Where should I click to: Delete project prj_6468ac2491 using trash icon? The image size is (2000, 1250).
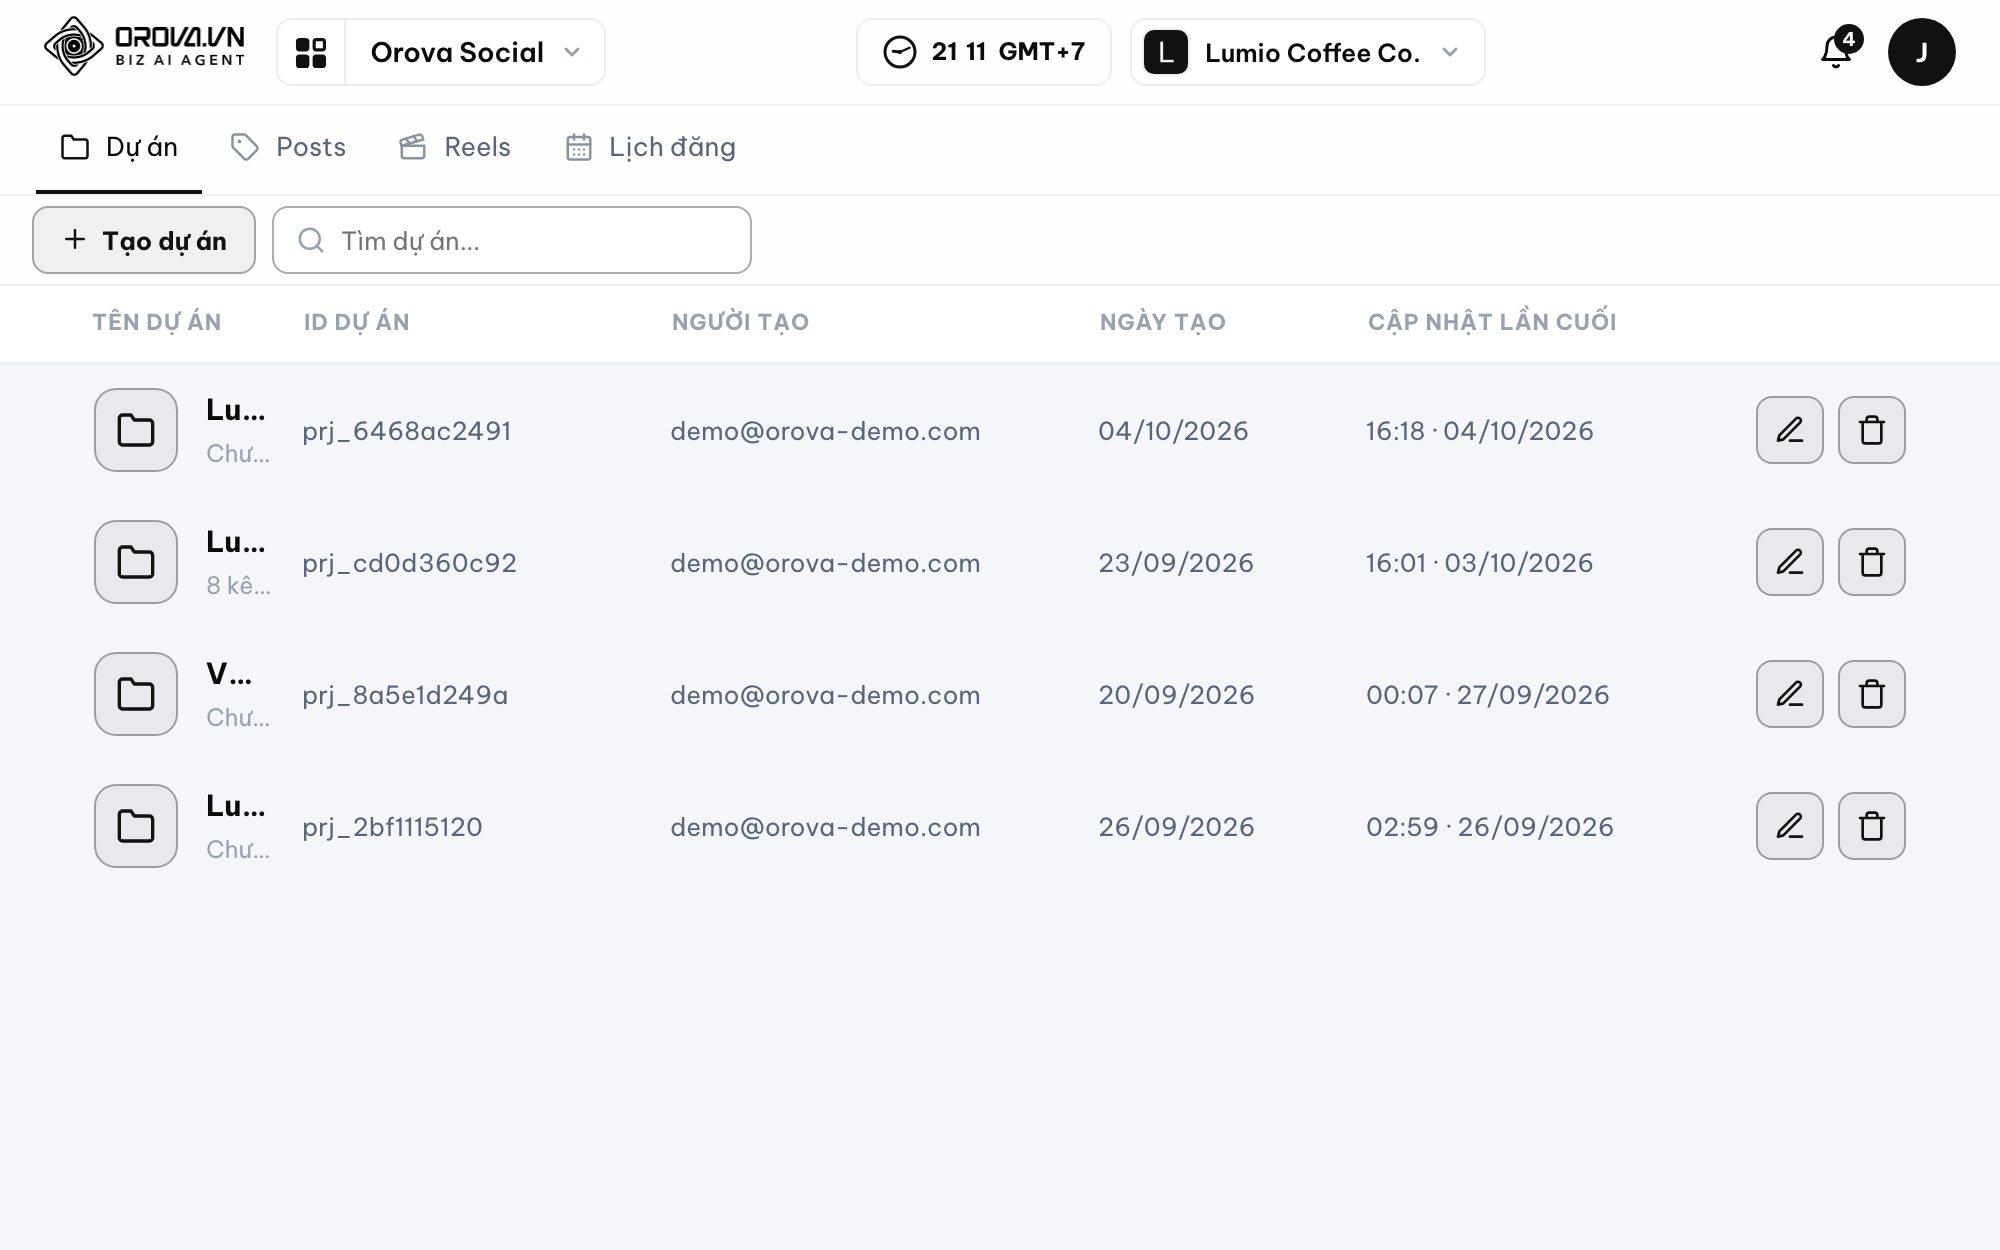pyautogui.click(x=1871, y=430)
